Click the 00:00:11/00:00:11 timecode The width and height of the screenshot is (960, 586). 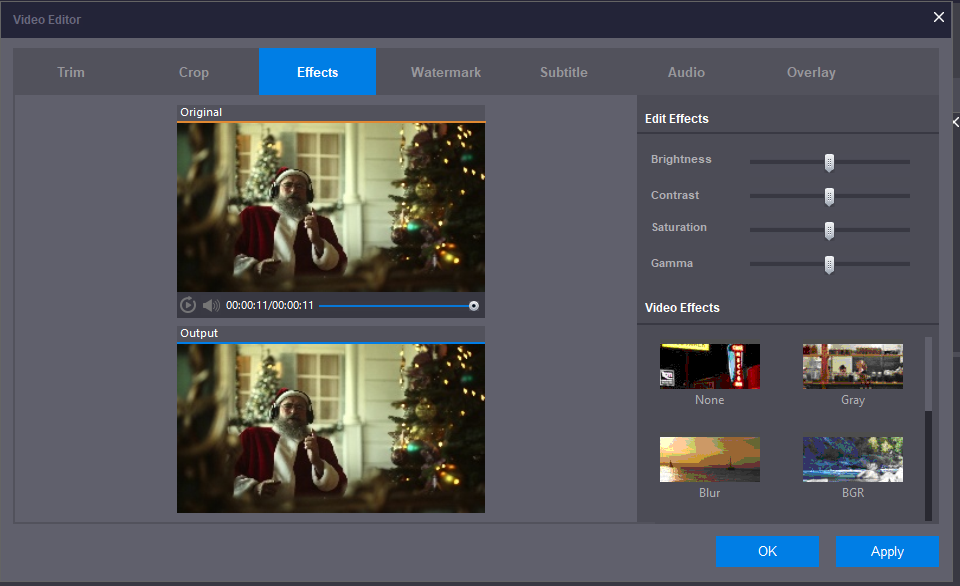pyautogui.click(x=269, y=305)
